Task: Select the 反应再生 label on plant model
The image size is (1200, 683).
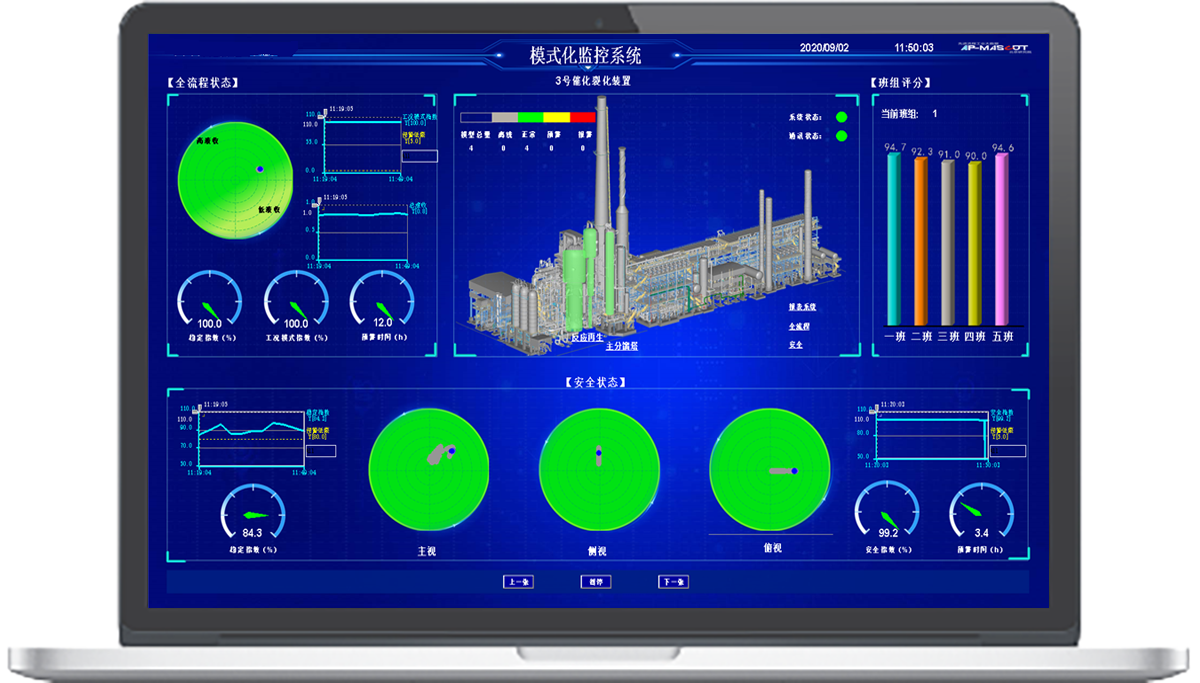Action: coord(587,338)
